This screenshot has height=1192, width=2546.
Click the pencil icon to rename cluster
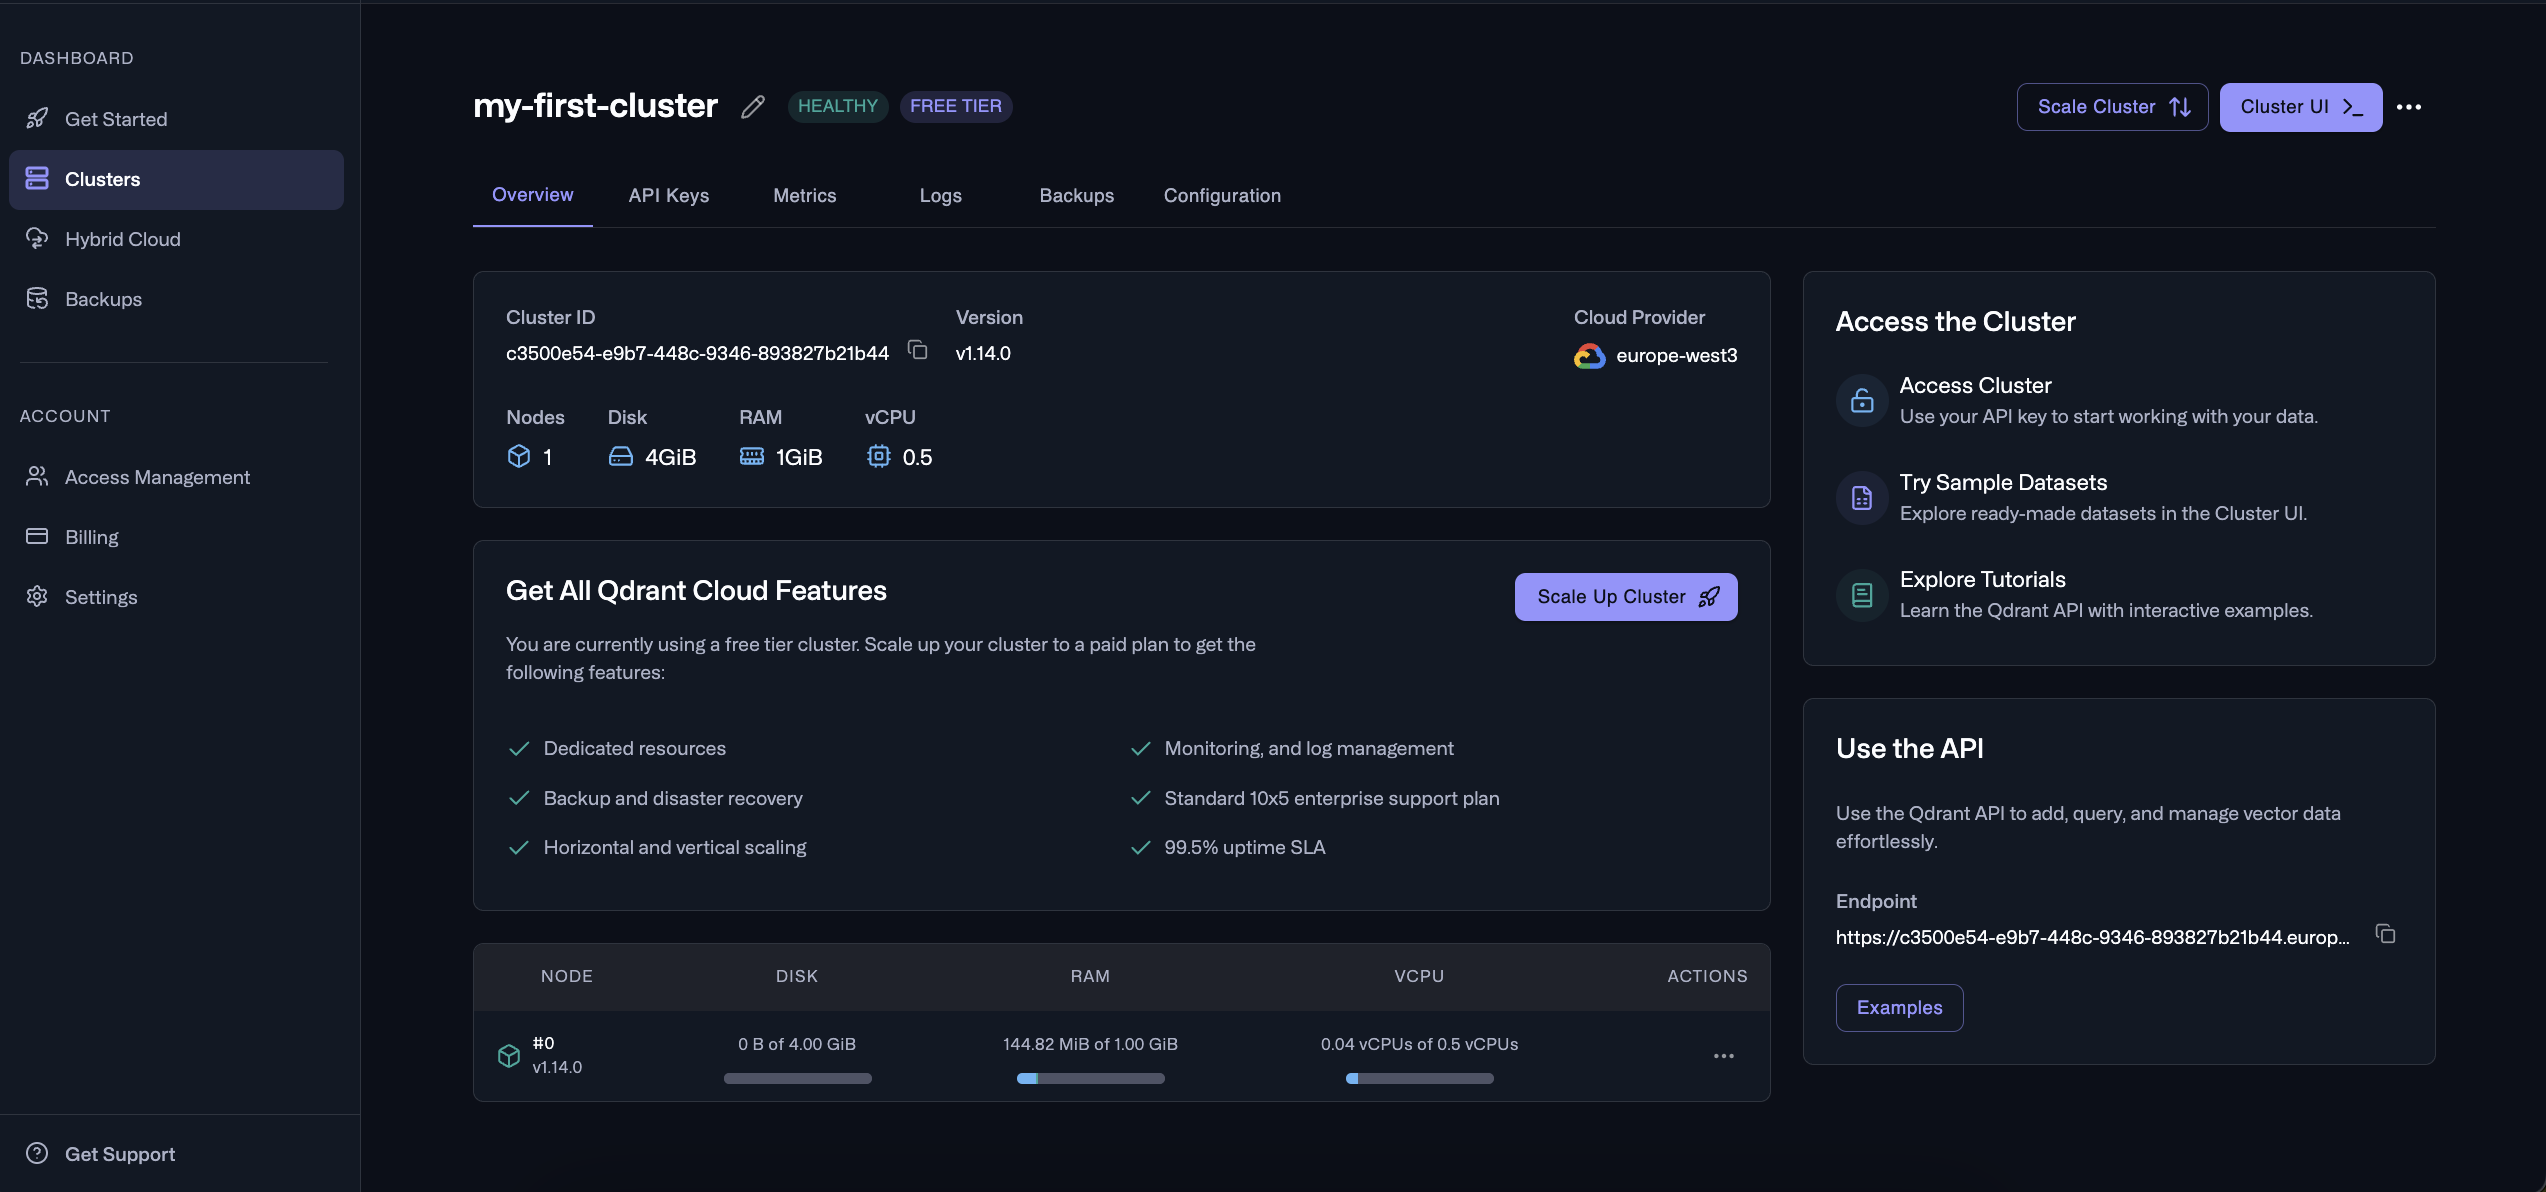[753, 107]
